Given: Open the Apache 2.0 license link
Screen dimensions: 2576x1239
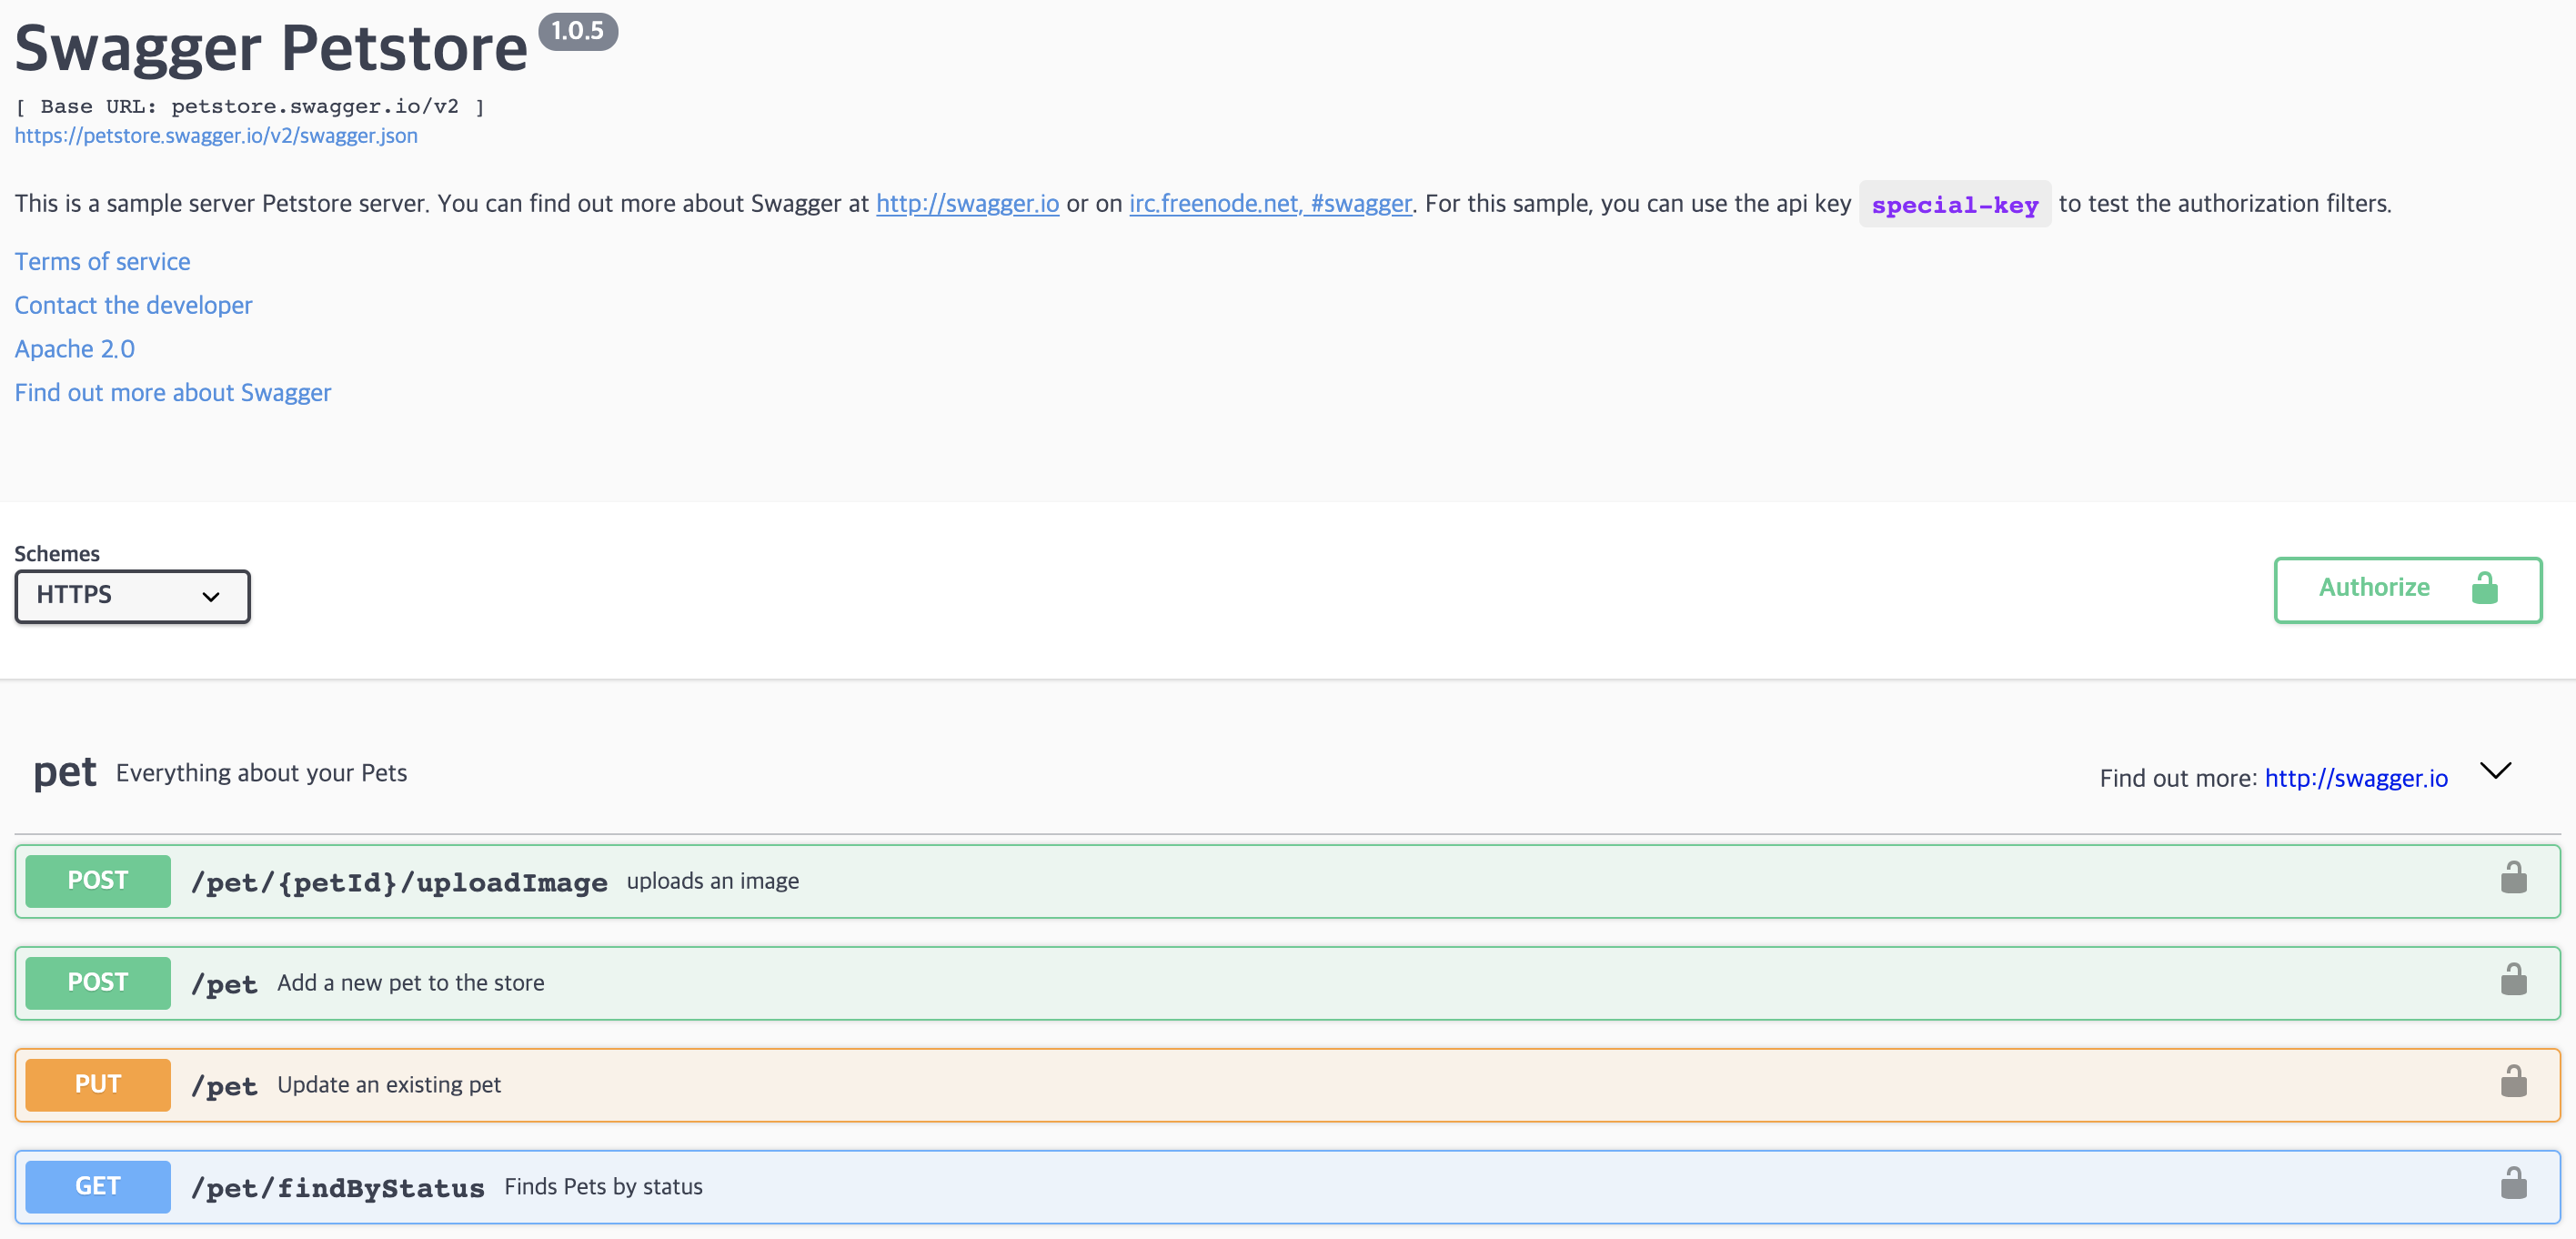Looking at the screenshot, I should pos(74,349).
